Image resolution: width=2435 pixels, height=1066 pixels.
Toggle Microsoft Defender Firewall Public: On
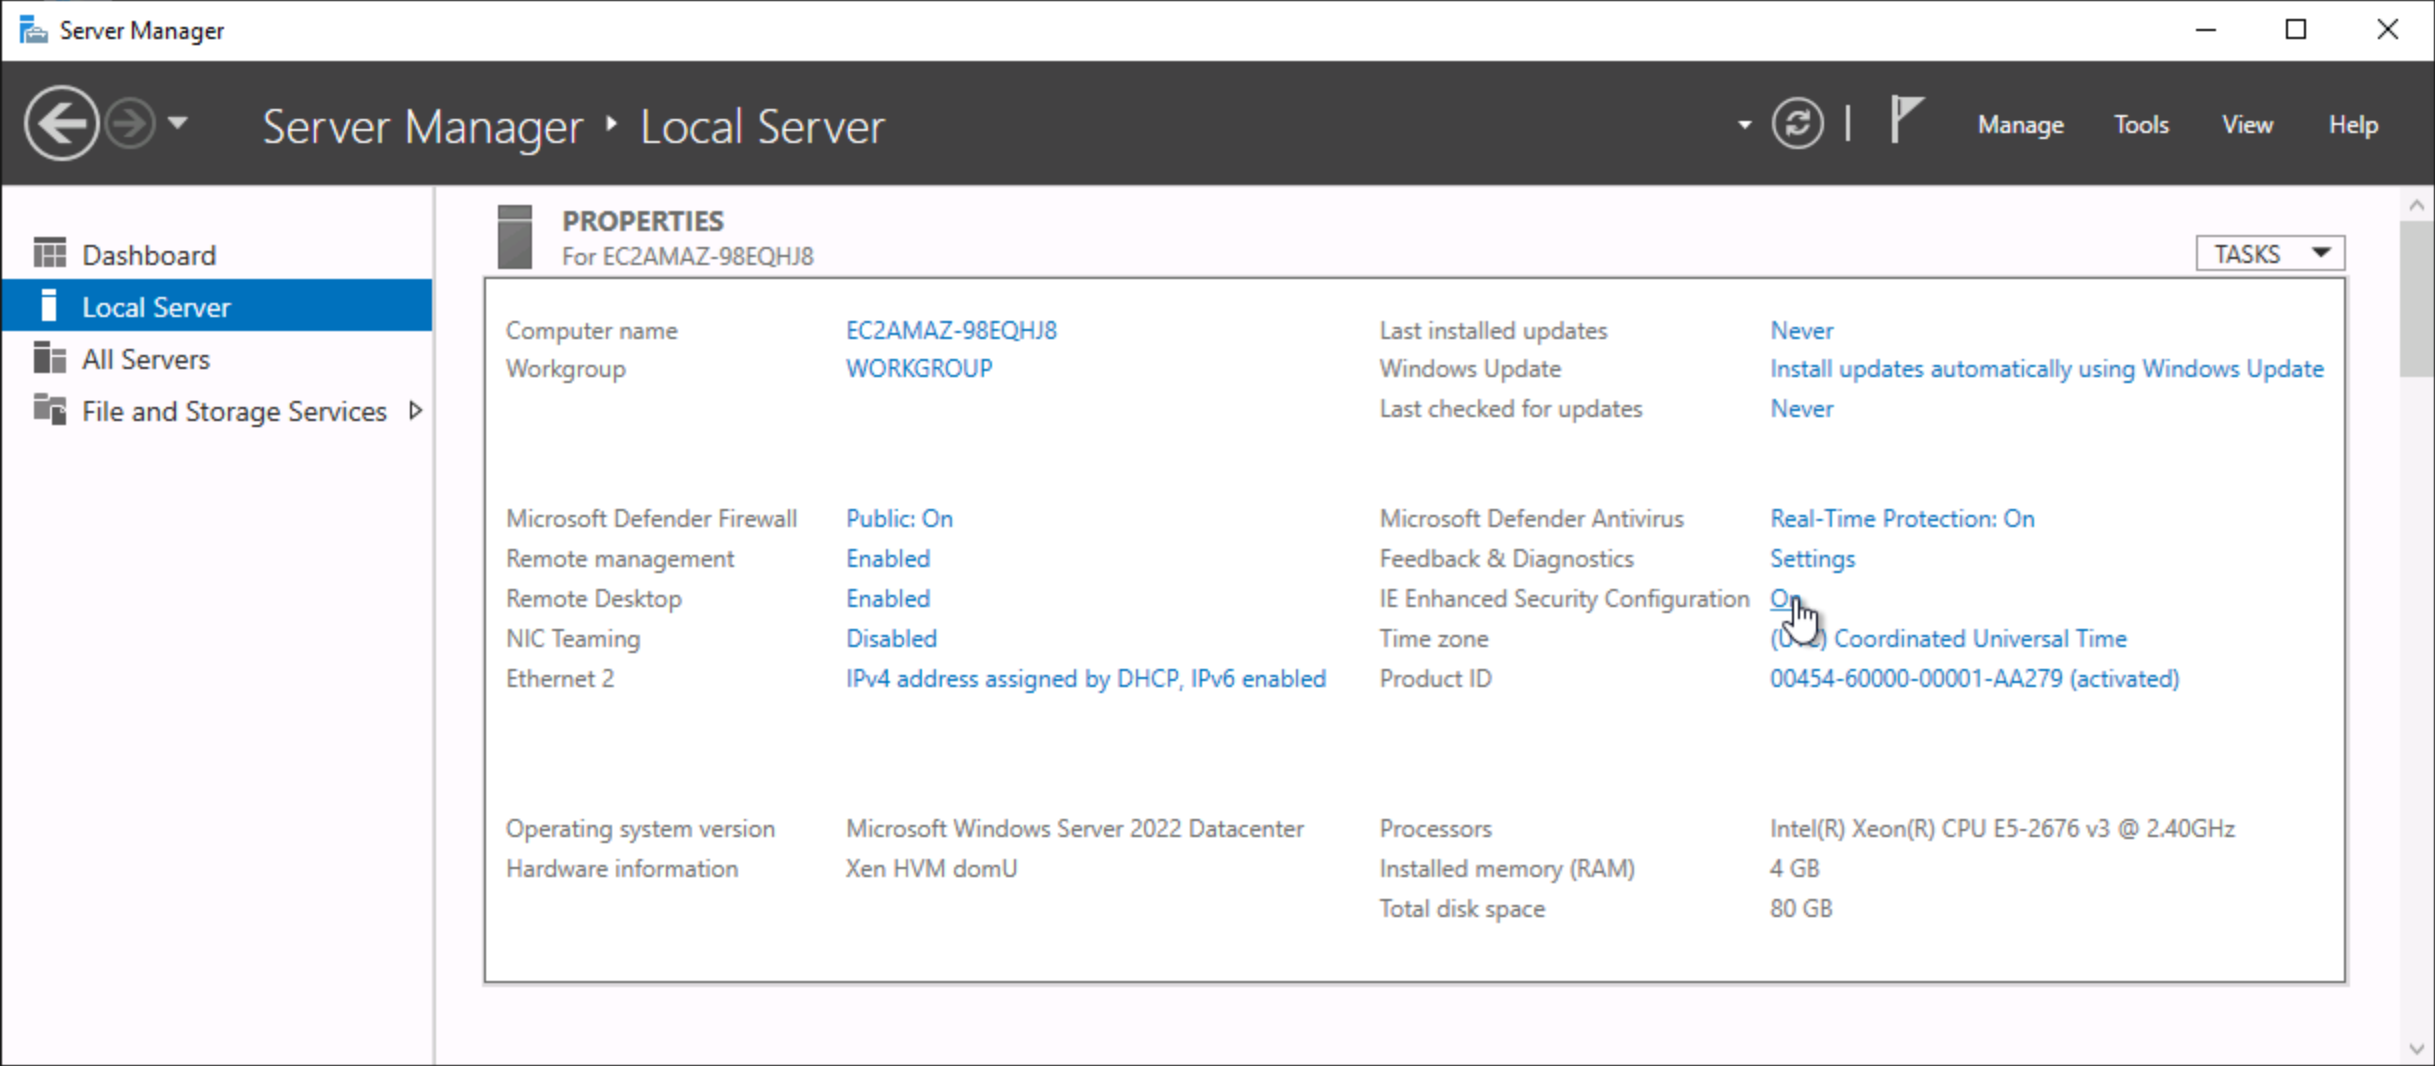(x=899, y=518)
